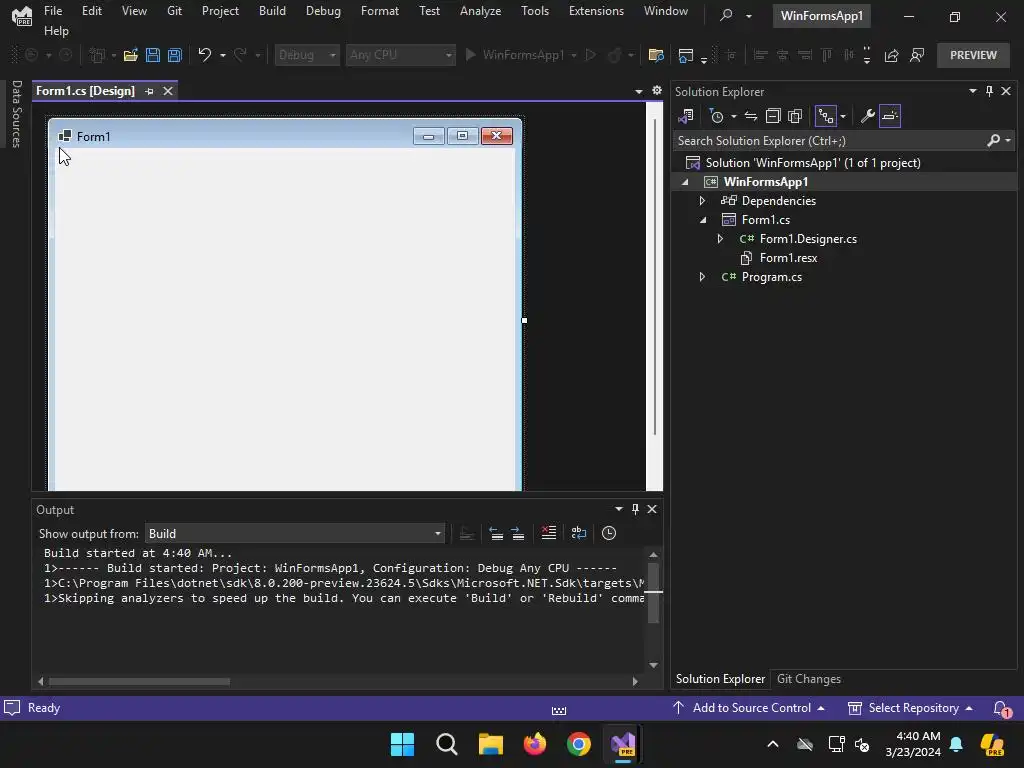
Task: Click Select Repository in status bar
Action: 910,708
